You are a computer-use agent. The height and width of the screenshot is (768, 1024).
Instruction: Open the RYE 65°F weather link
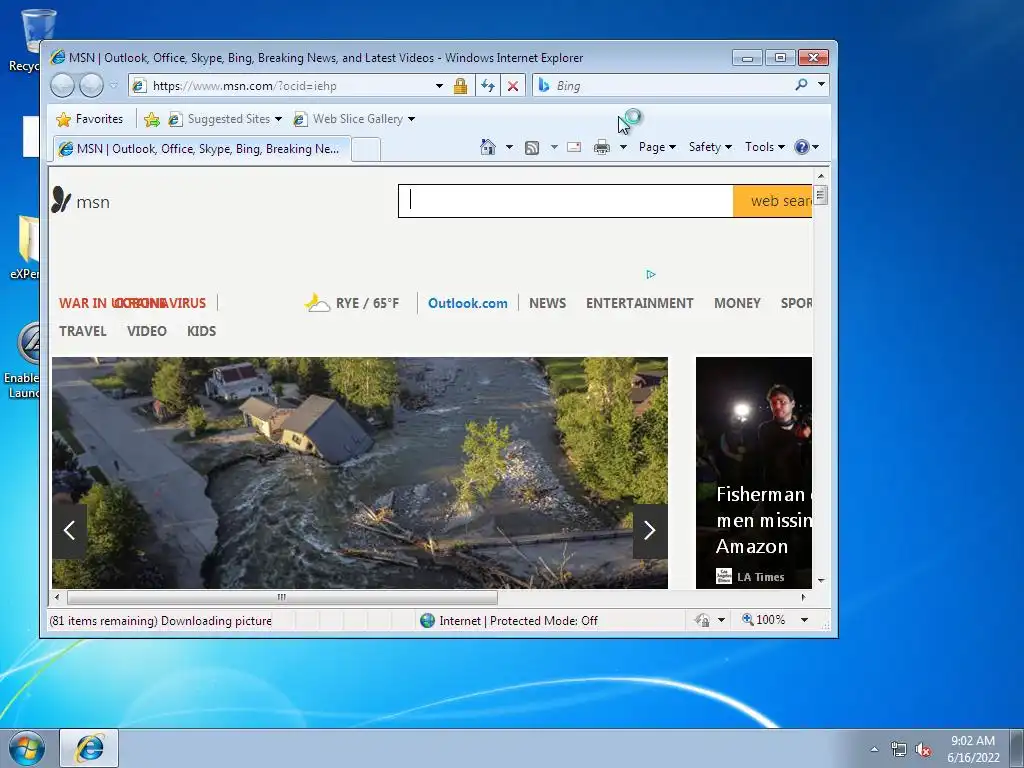click(352, 303)
